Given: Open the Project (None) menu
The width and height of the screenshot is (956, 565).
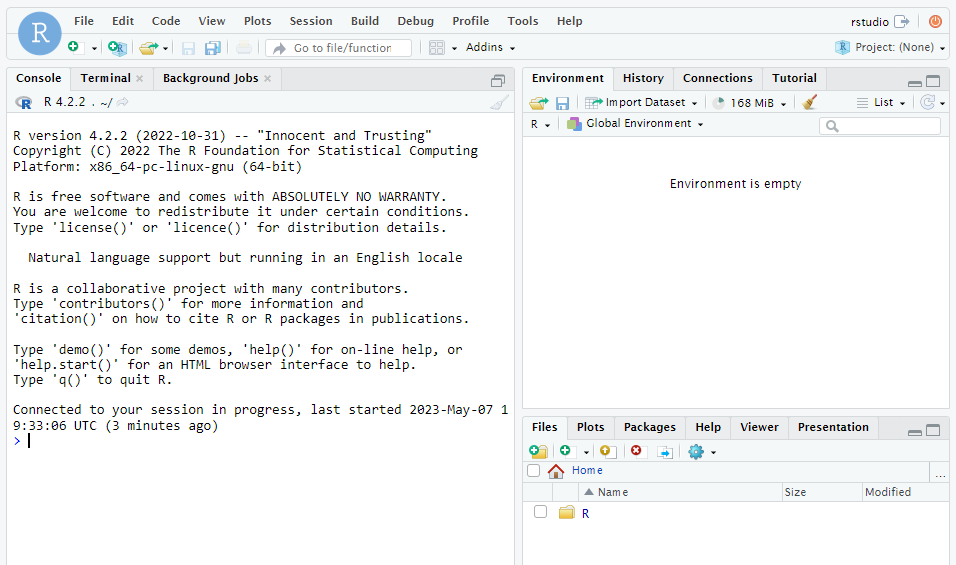Looking at the screenshot, I should point(890,48).
